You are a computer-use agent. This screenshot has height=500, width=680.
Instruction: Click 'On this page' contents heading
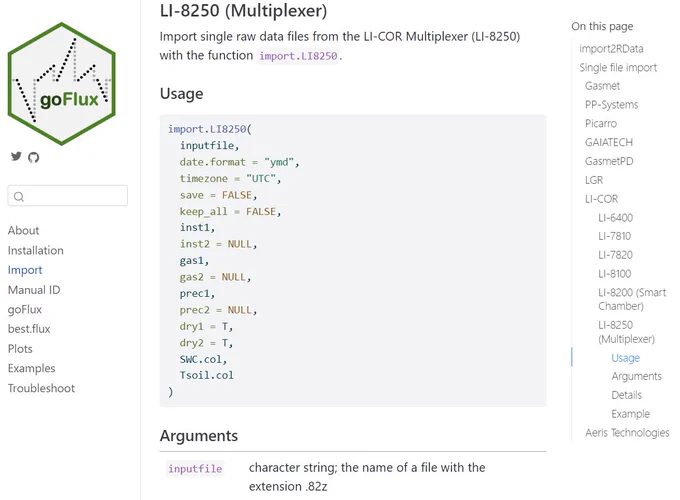click(x=602, y=26)
